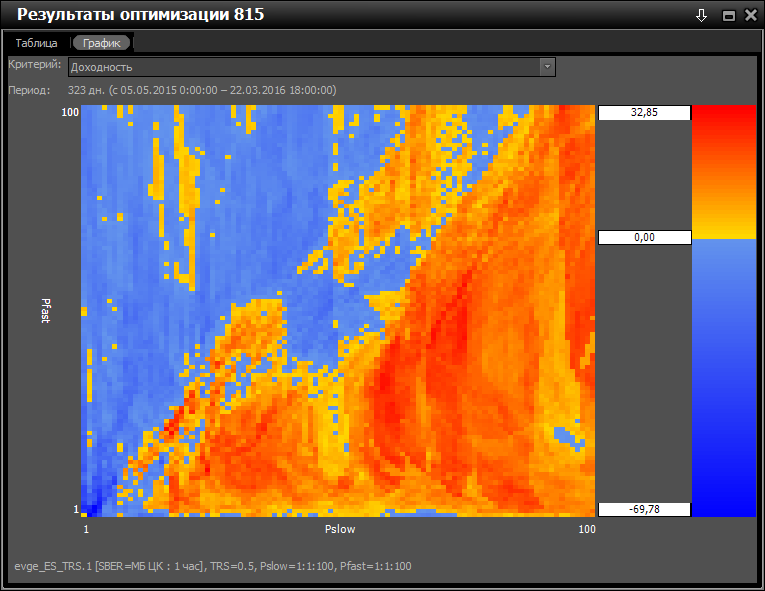Click the X-axis right tick label 100
The image size is (765, 591).
586,529
